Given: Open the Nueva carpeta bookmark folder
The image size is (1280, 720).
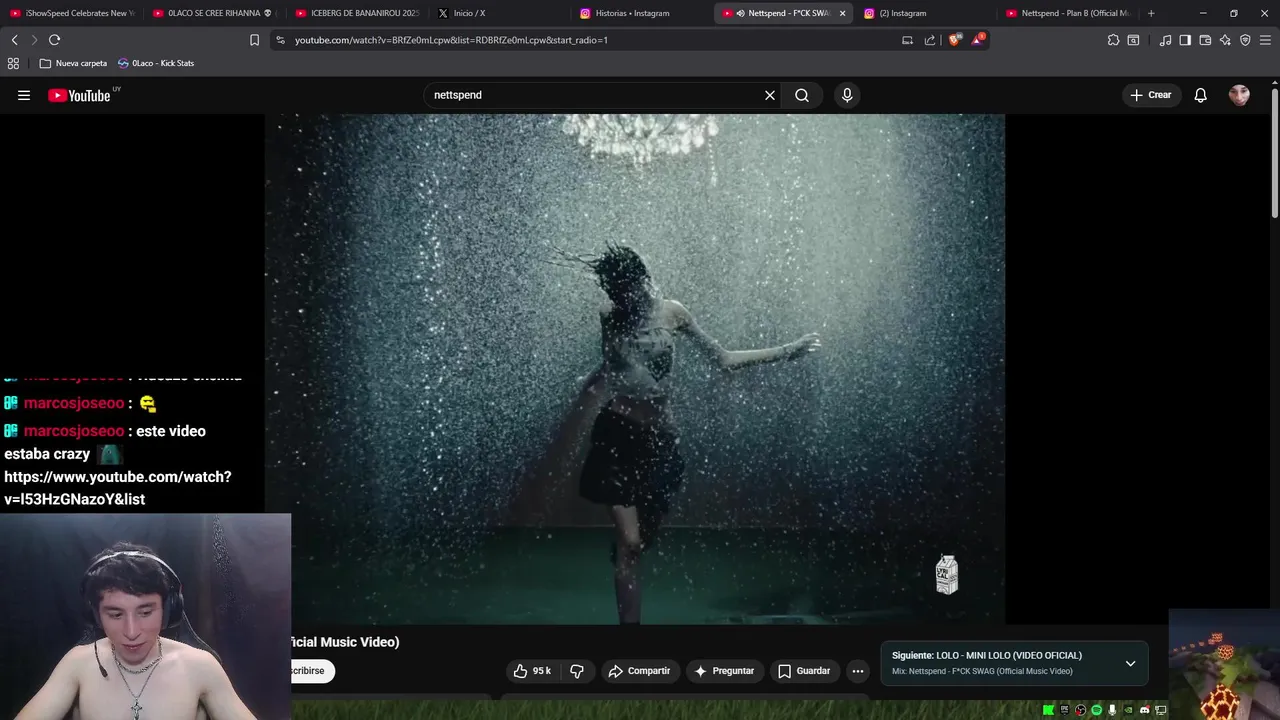Looking at the screenshot, I should 73,63.
